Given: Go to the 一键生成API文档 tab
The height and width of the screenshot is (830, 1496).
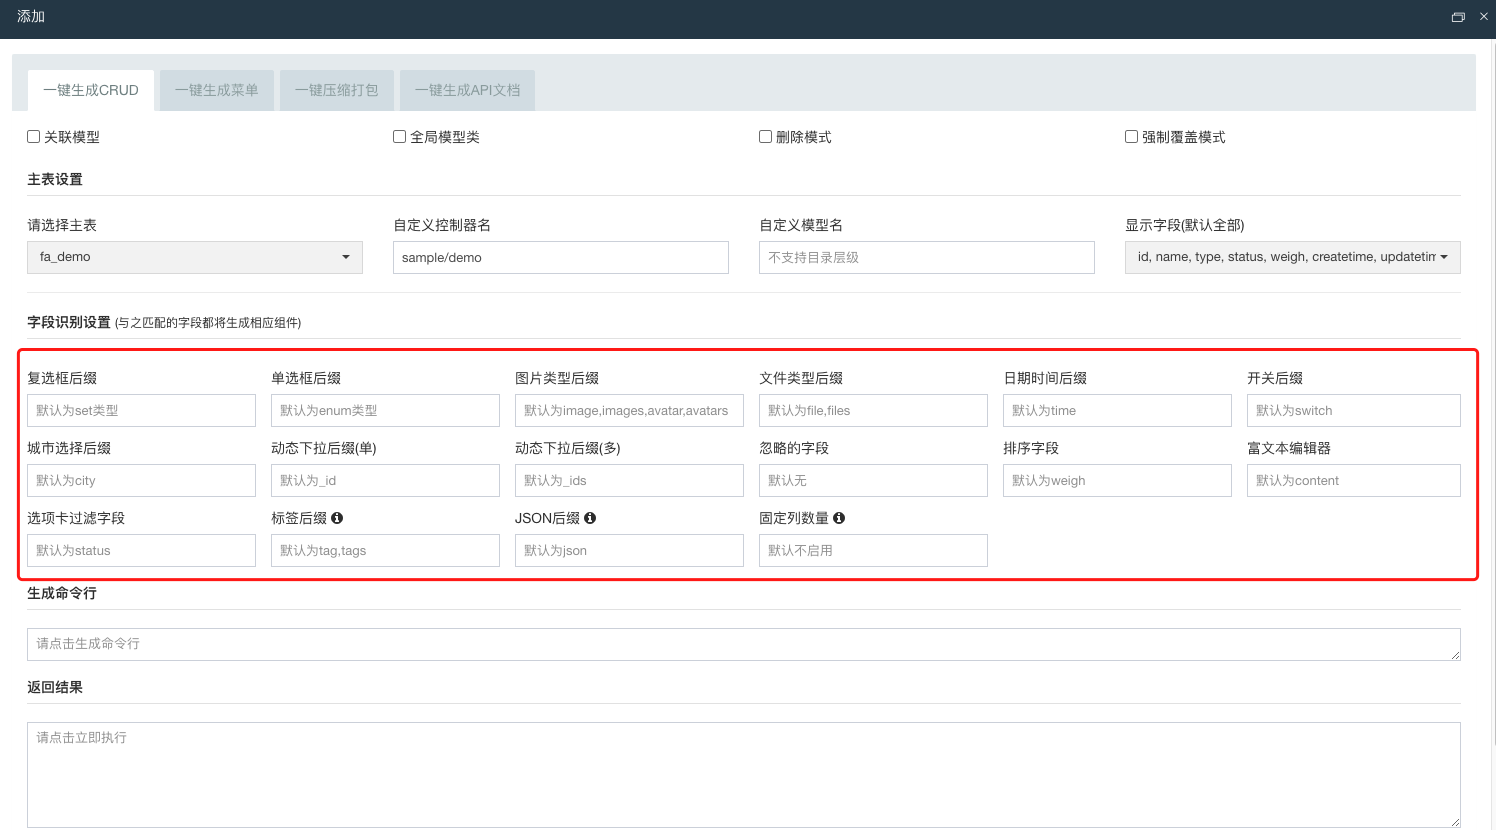Looking at the screenshot, I should 468,90.
